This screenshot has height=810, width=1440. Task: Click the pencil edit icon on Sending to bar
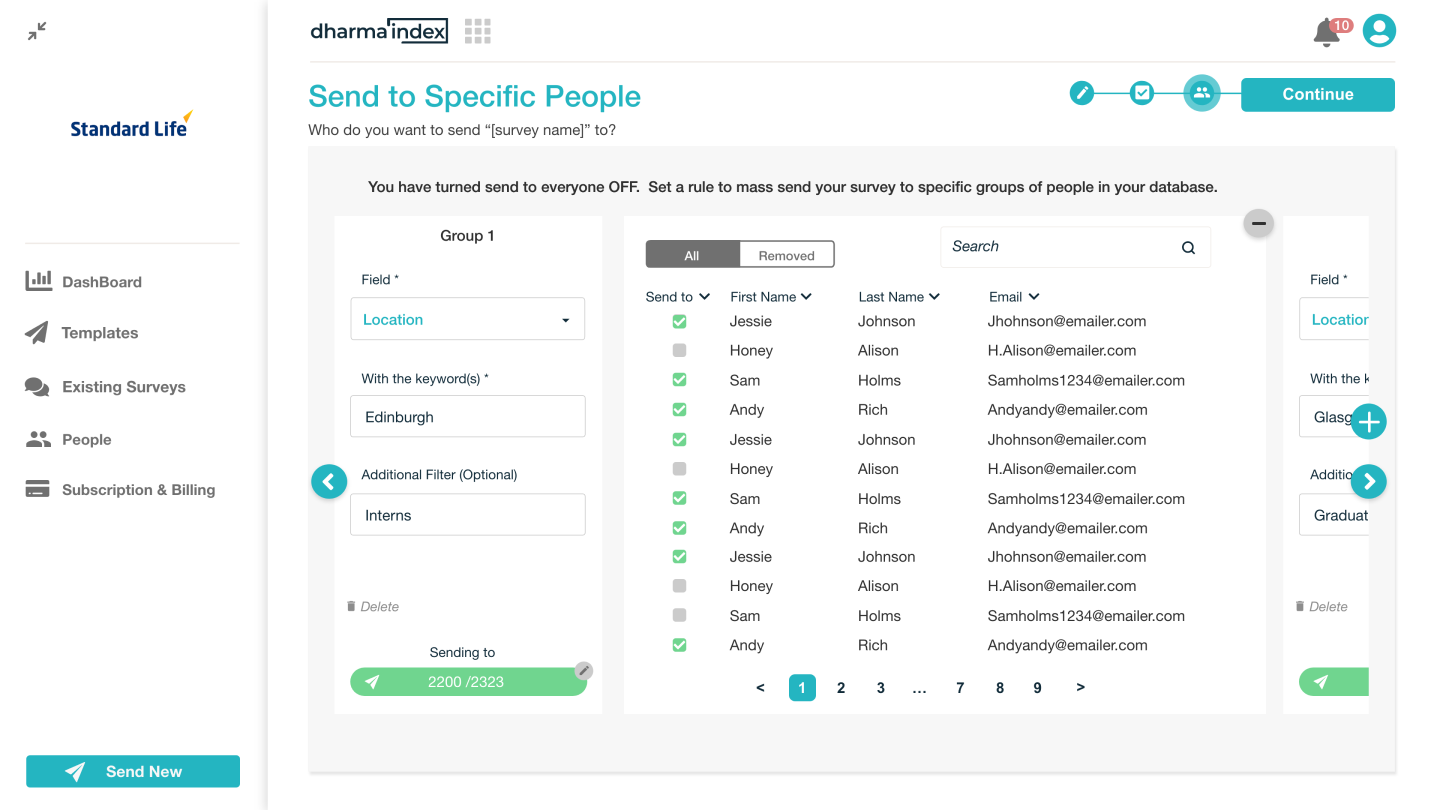coord(584,671)
